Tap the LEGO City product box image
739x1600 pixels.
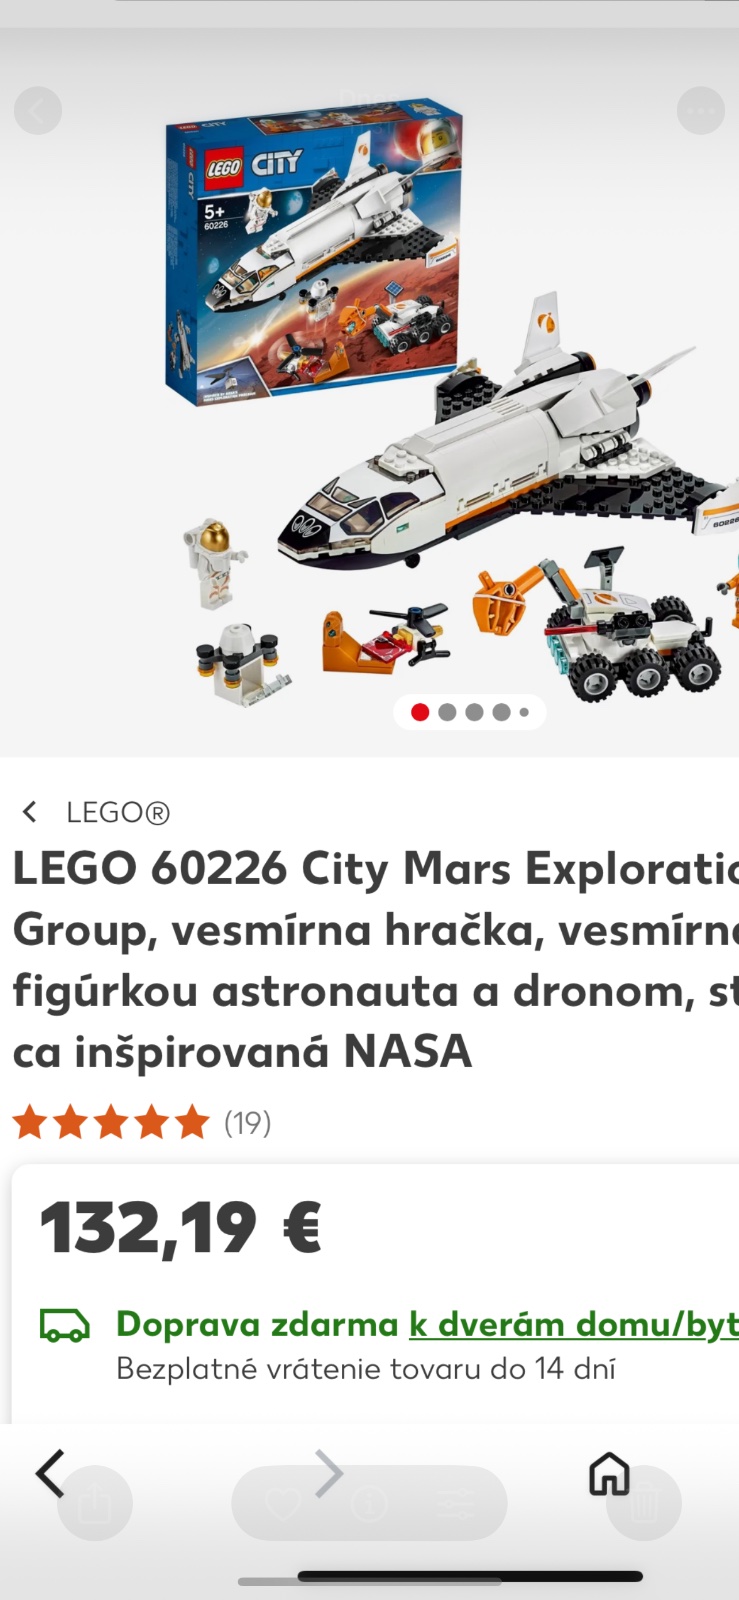tap(315, 250)
